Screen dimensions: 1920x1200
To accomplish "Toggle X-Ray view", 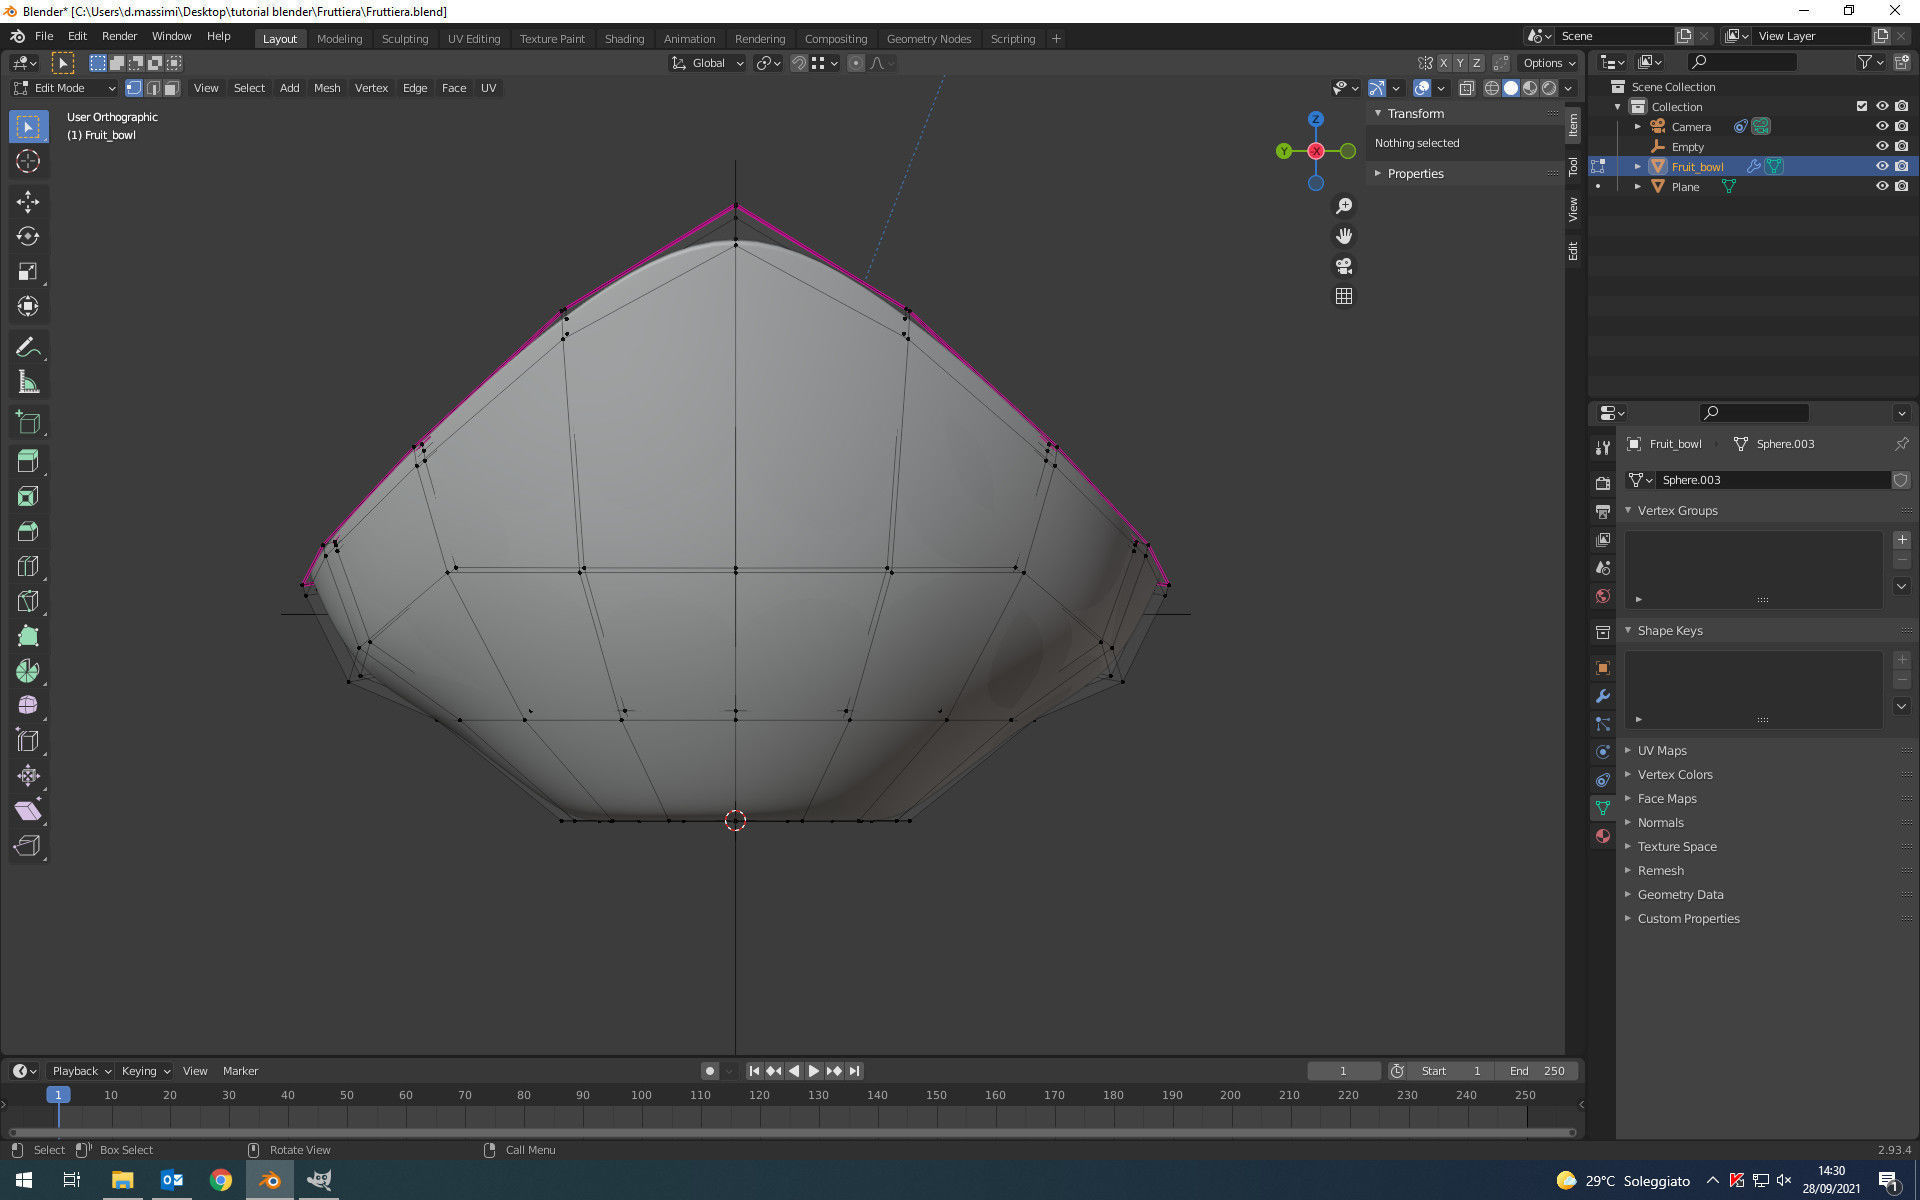I will coord(1466,88).
